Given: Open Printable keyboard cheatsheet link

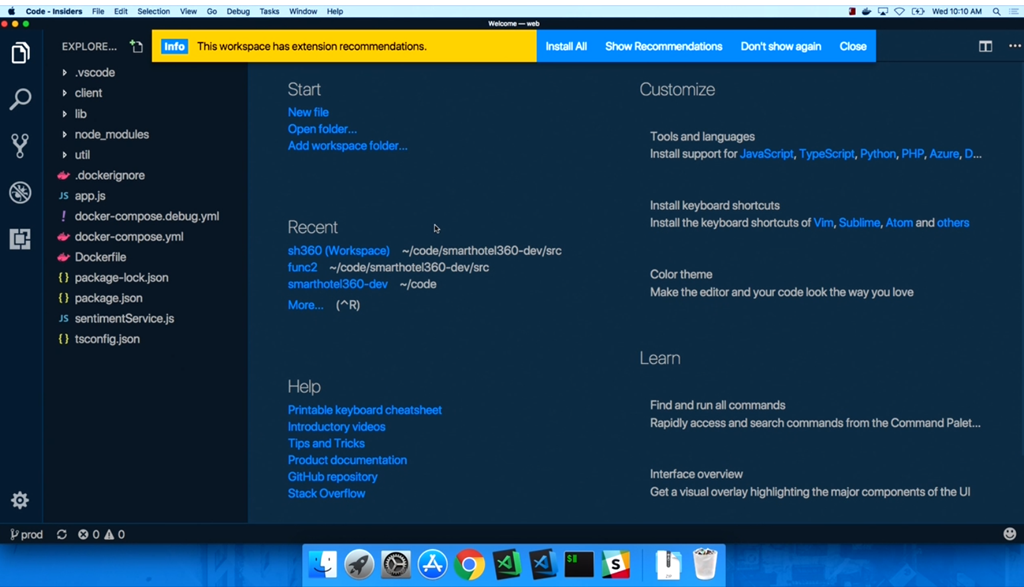Looking at the screenshot, I should tap(364, 410).
